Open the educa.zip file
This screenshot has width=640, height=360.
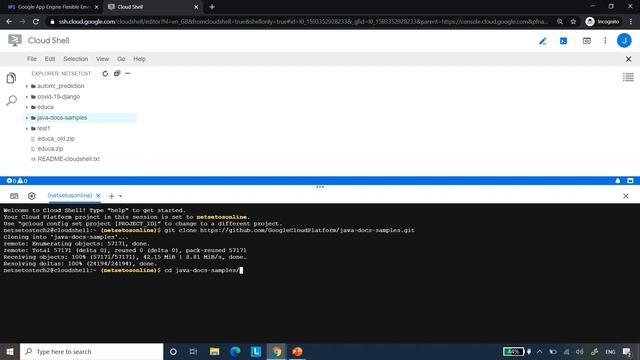pos(50,149)
